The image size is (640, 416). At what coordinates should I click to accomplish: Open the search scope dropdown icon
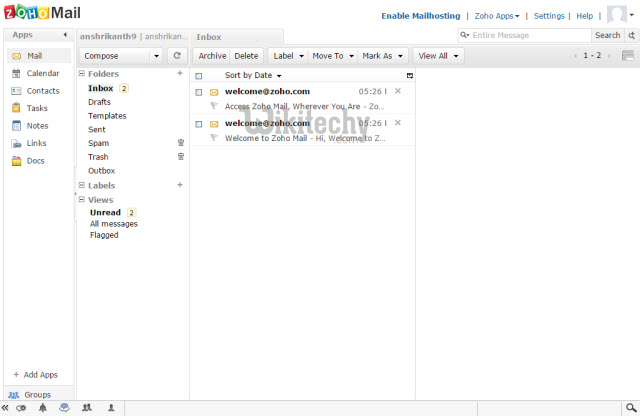(464, 35)
